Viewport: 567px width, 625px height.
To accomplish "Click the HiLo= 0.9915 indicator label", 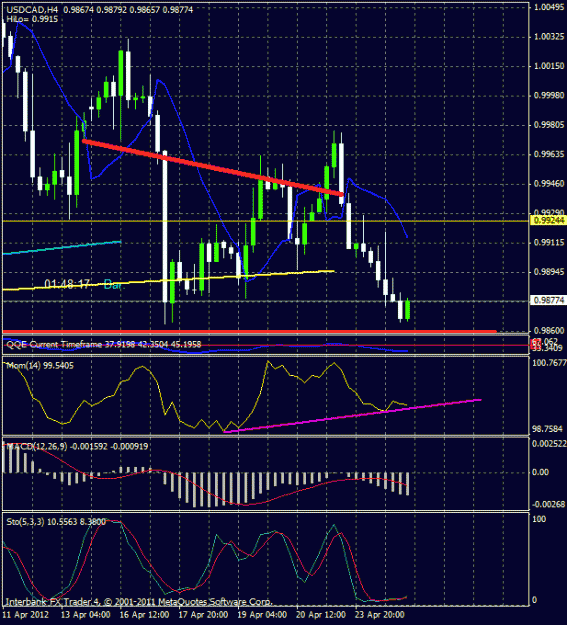I will point(32,19).
